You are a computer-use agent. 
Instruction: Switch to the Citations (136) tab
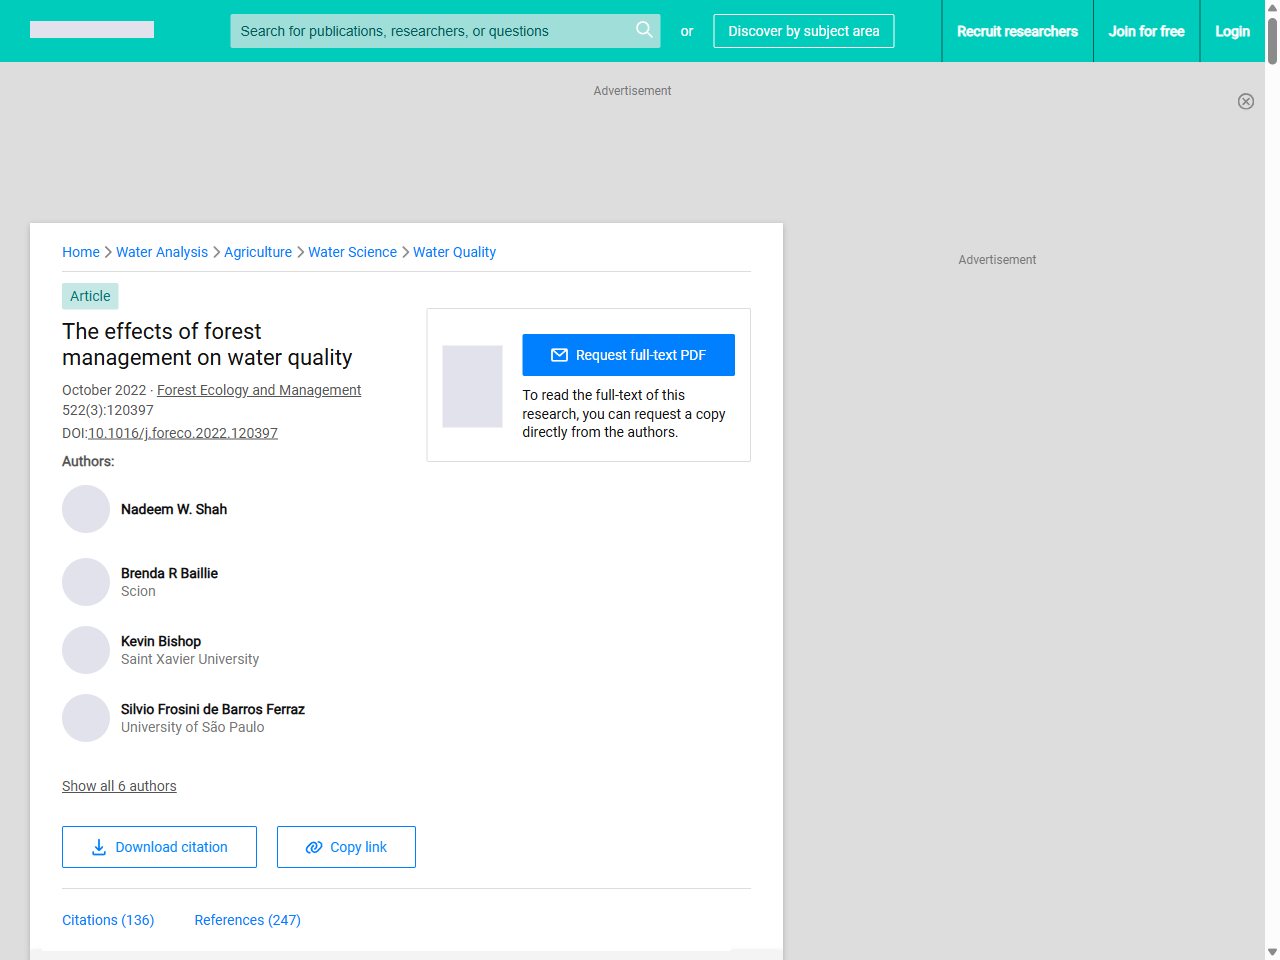coord(108,920)
